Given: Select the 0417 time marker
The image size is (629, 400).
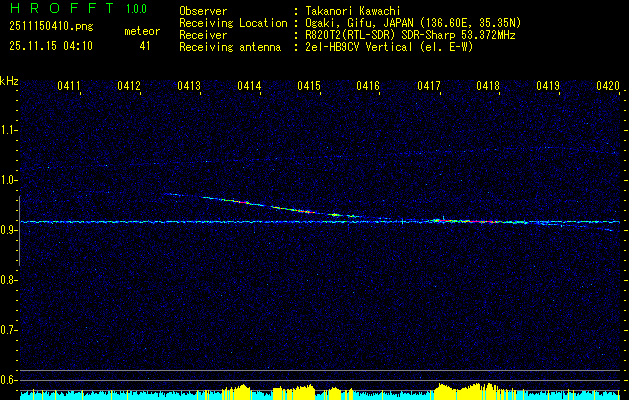Looking at the screenshot, I should pos(428,87).
